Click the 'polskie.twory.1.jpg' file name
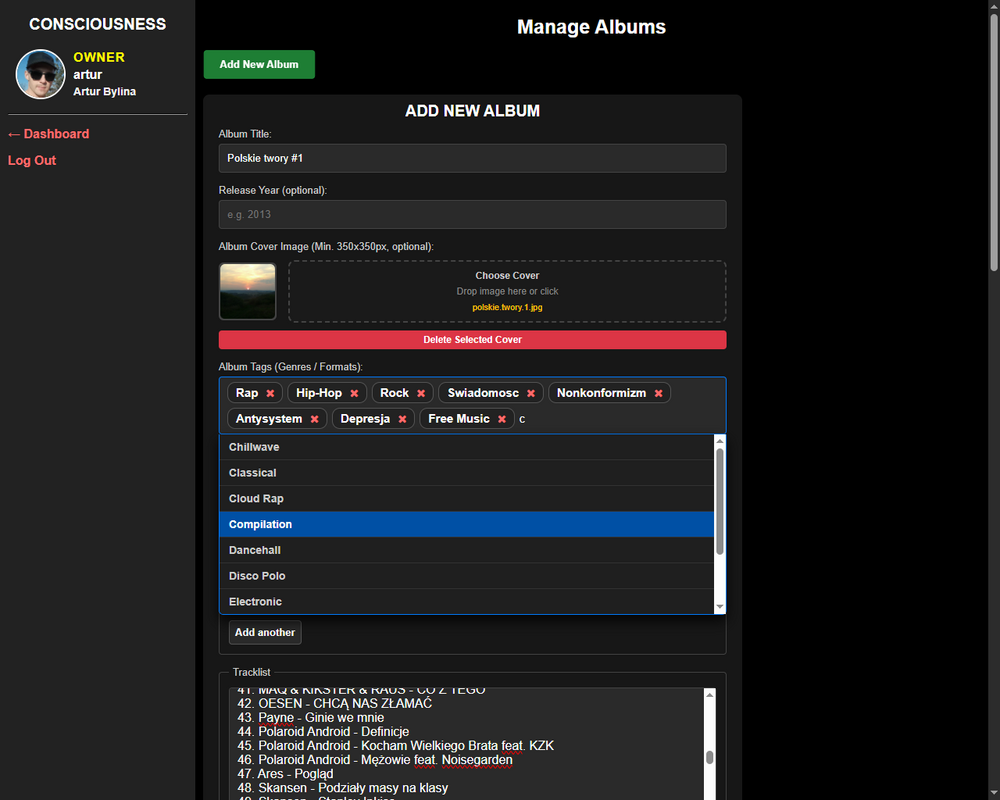 pos(507,307)
